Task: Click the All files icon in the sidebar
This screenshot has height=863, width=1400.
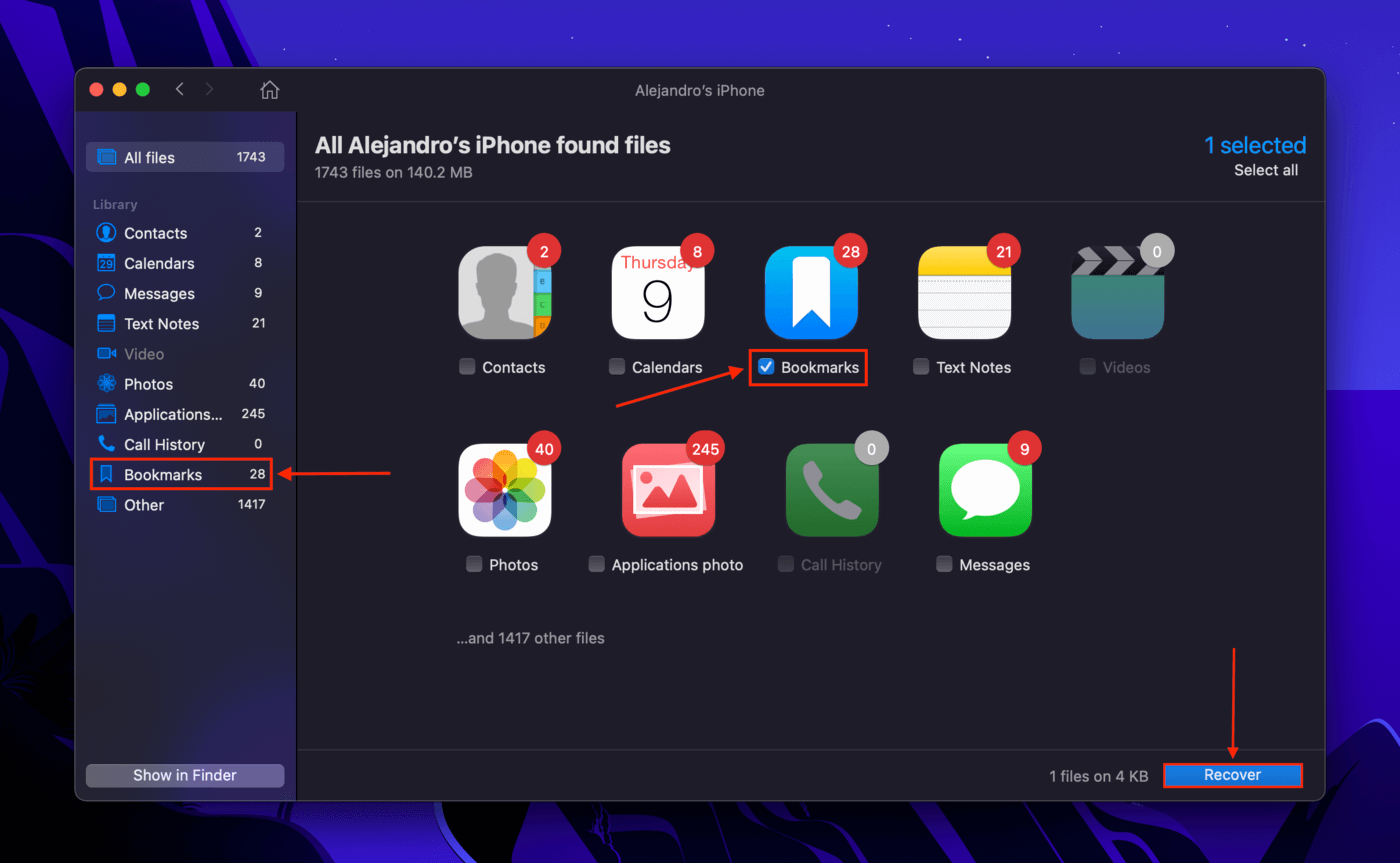Action: pyautogui.click(x=106, y=157)
